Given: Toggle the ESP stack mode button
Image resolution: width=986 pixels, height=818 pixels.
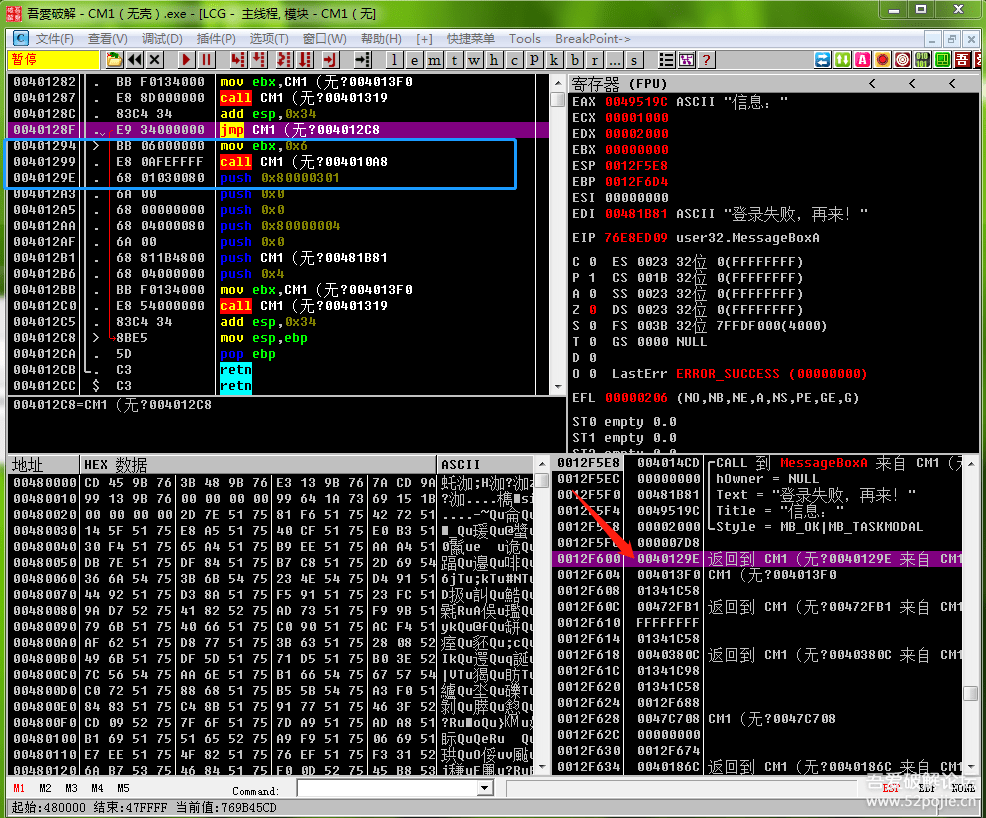Looking at the screenshot, I should 891,788.
